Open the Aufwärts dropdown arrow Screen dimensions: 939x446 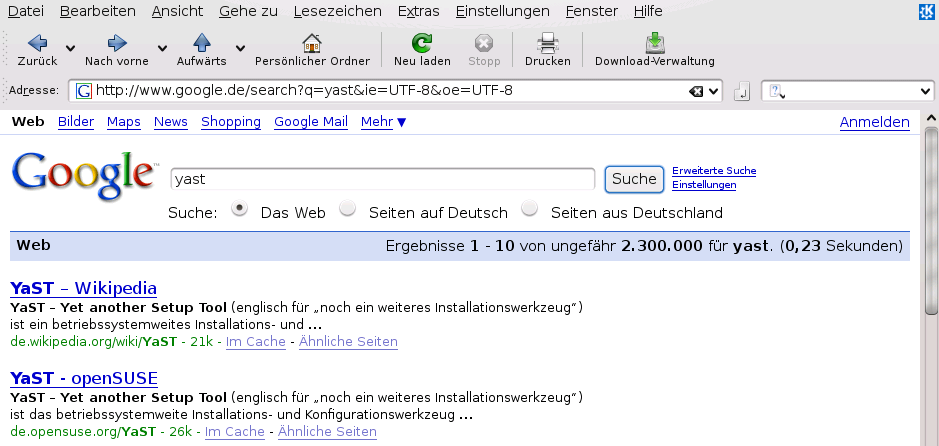pyautogui.click(x=240, y=48)
